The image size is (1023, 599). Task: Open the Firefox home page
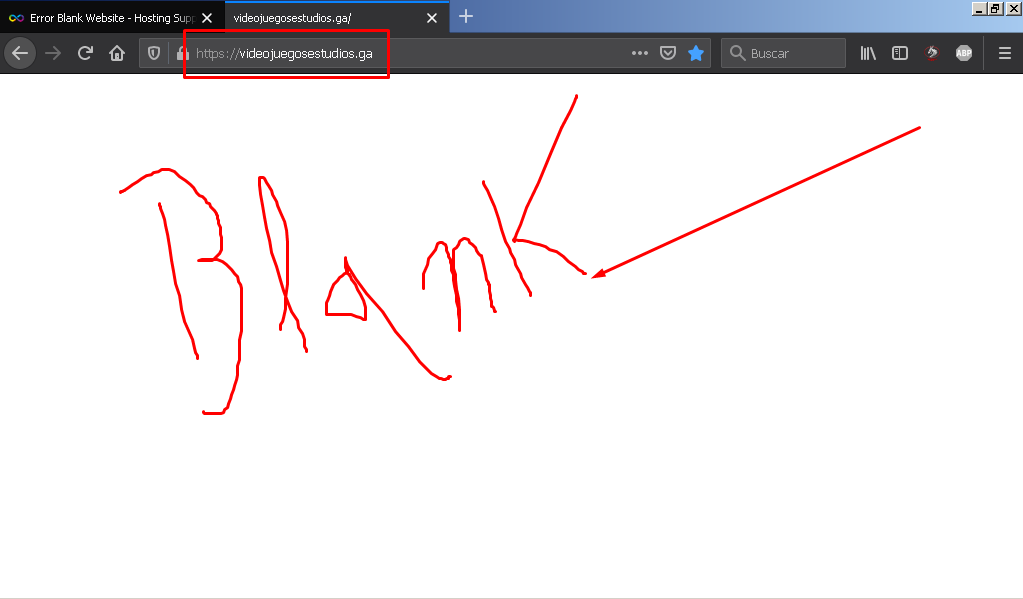[117, 53]
